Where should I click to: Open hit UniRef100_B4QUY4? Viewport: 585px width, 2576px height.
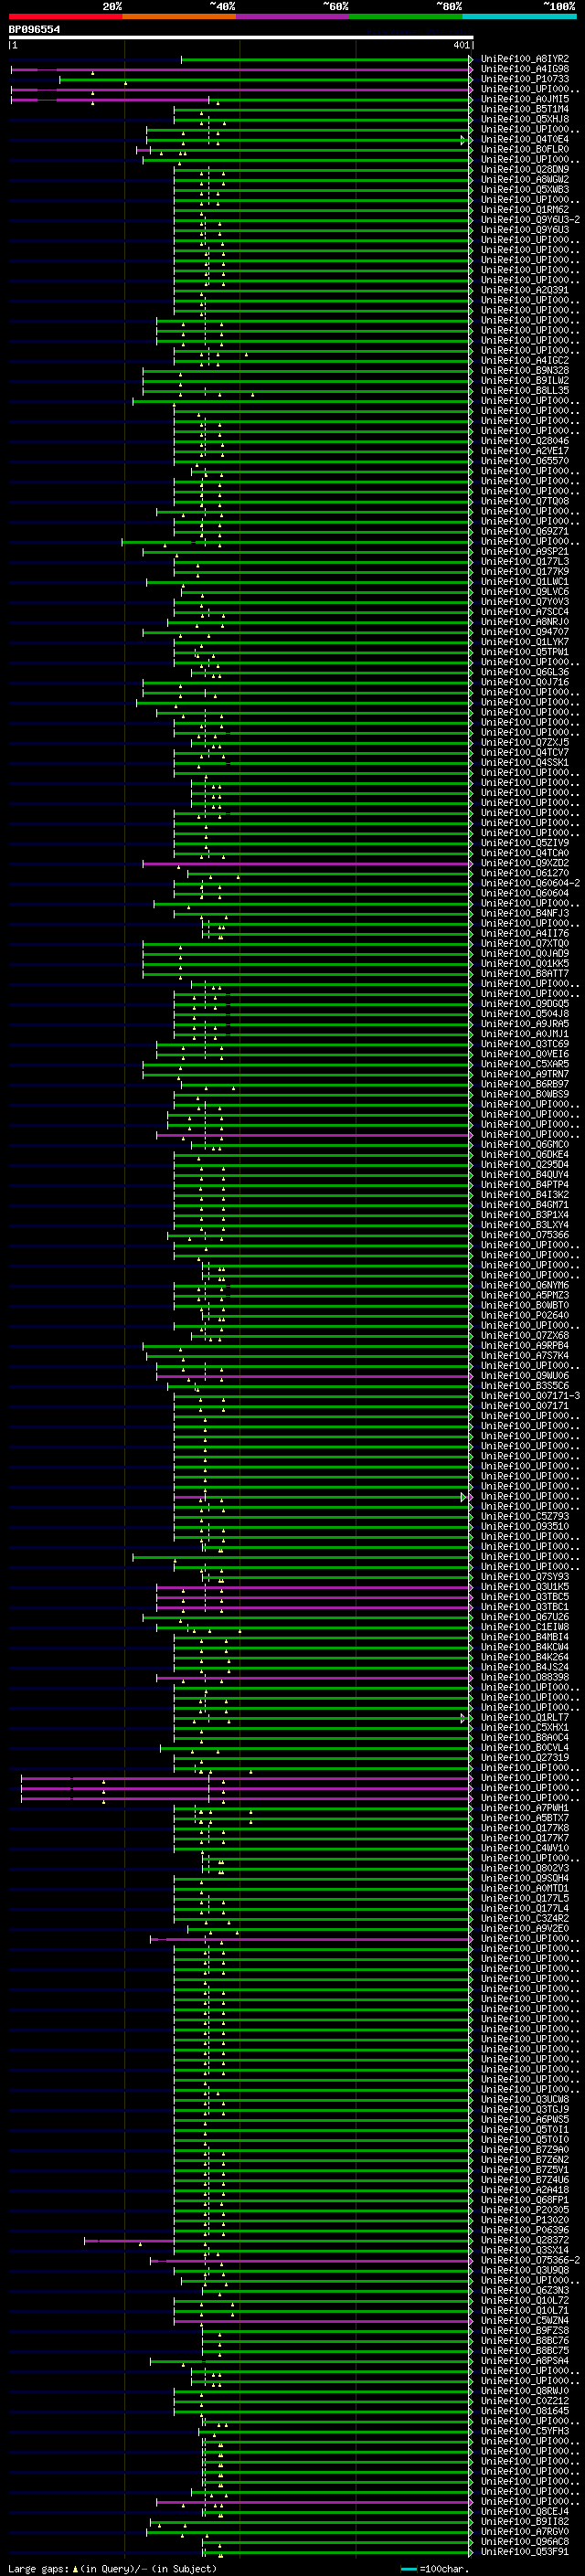click(524, 1174)
